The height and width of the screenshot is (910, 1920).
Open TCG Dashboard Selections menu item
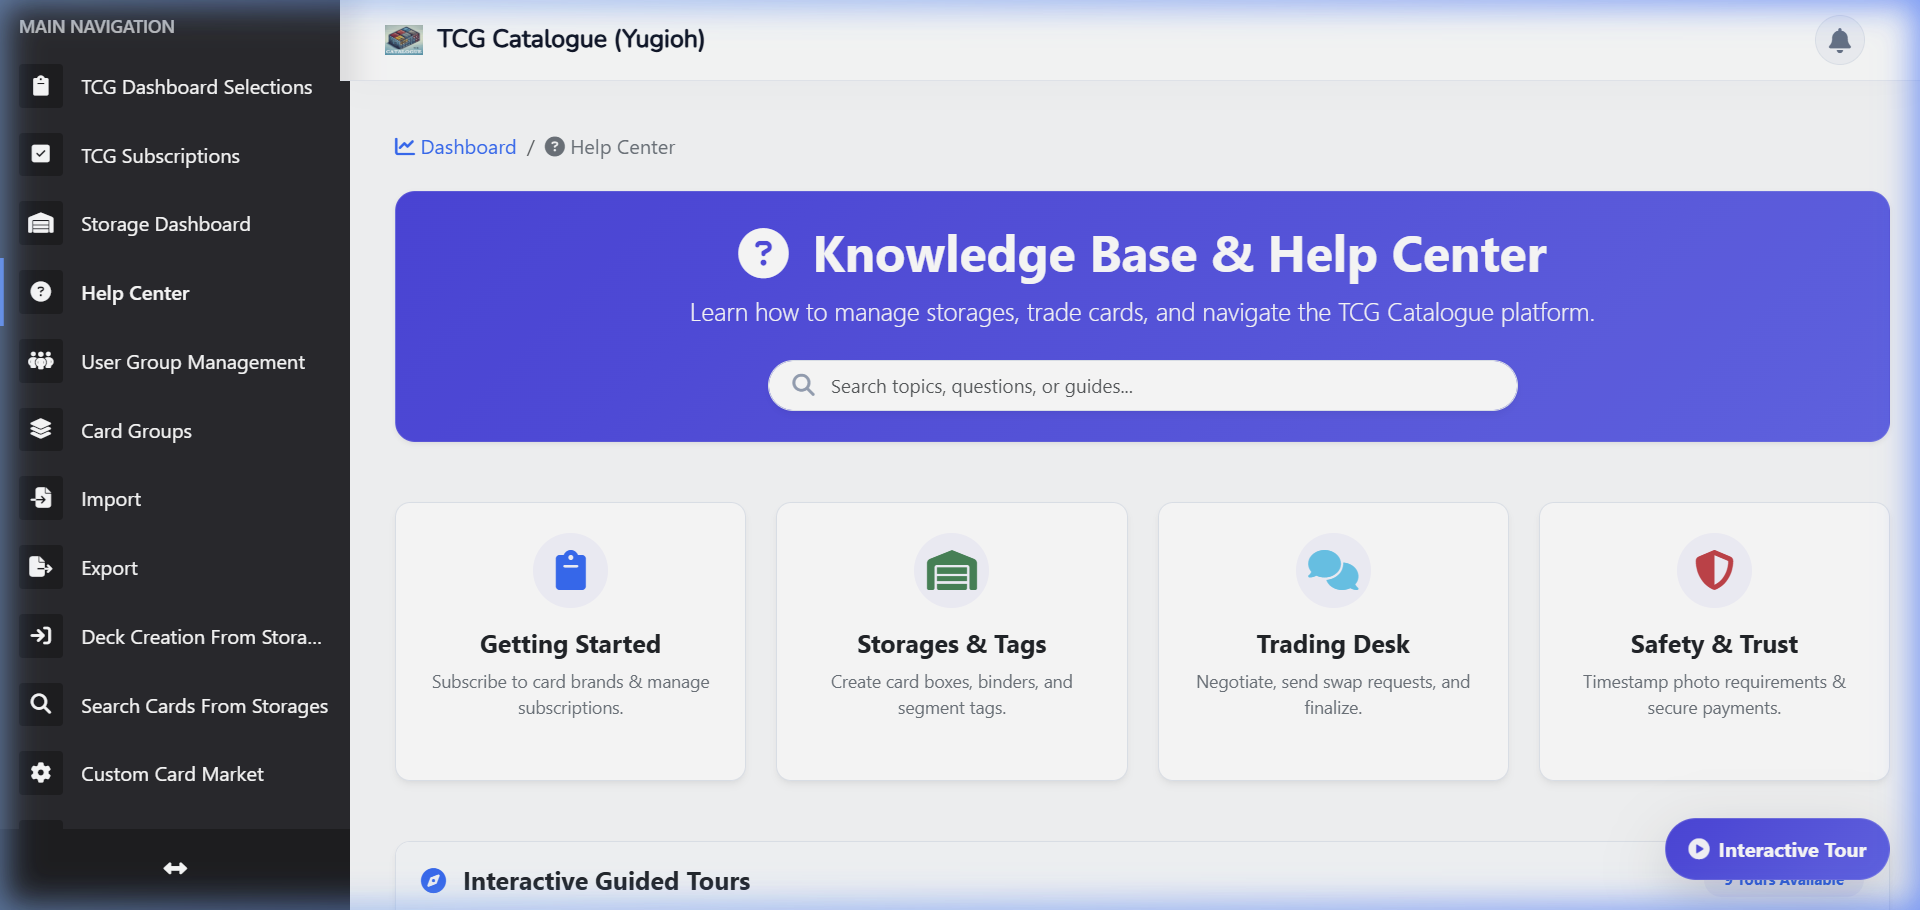pos(175,87)
